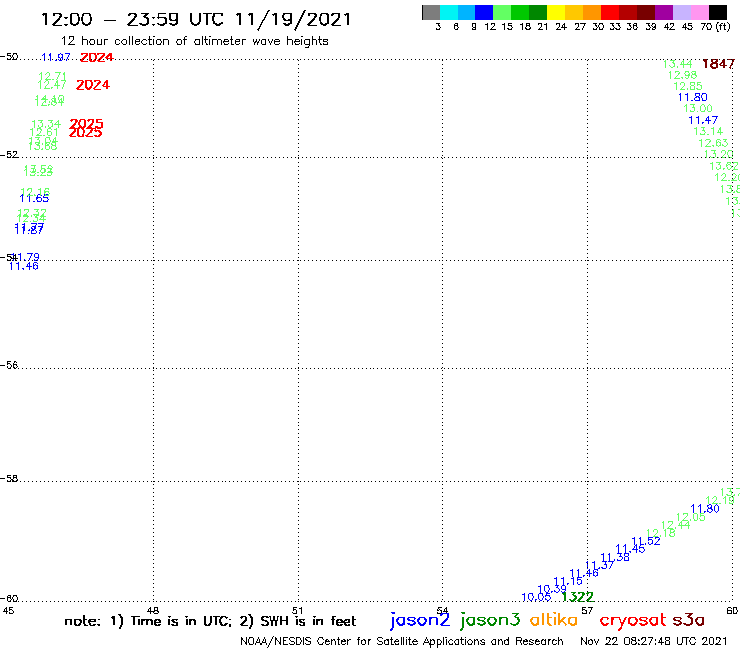740x650 pixels.
Task: Click the subtitle '12 hour collection of altimeter wave heights'
Action: (194, 41)
